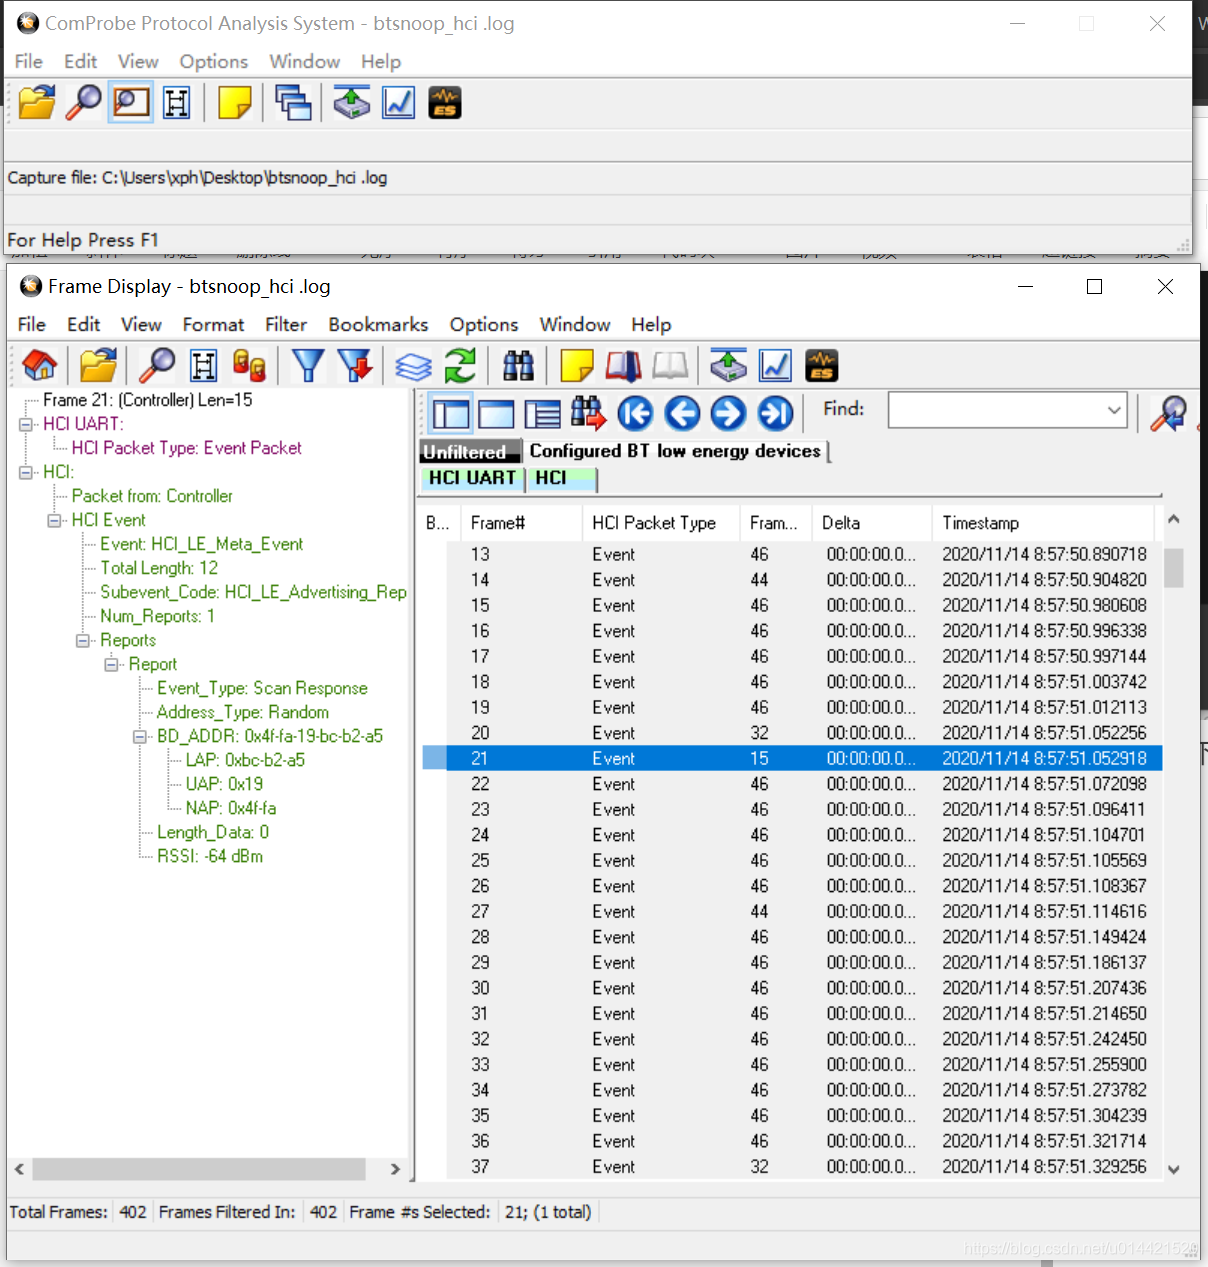
Task: Collapse the HCI Event tree node
Action: pos(55,520)
